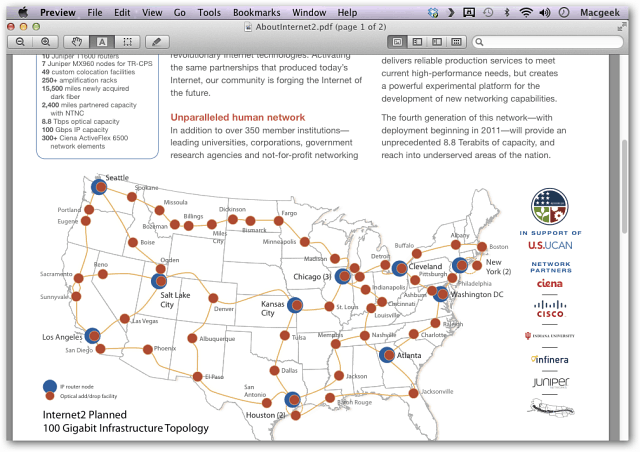This screenshot has width=640, height=452.
Task: Click the Time Machine menu bar icon
Action: coord(488,13)
